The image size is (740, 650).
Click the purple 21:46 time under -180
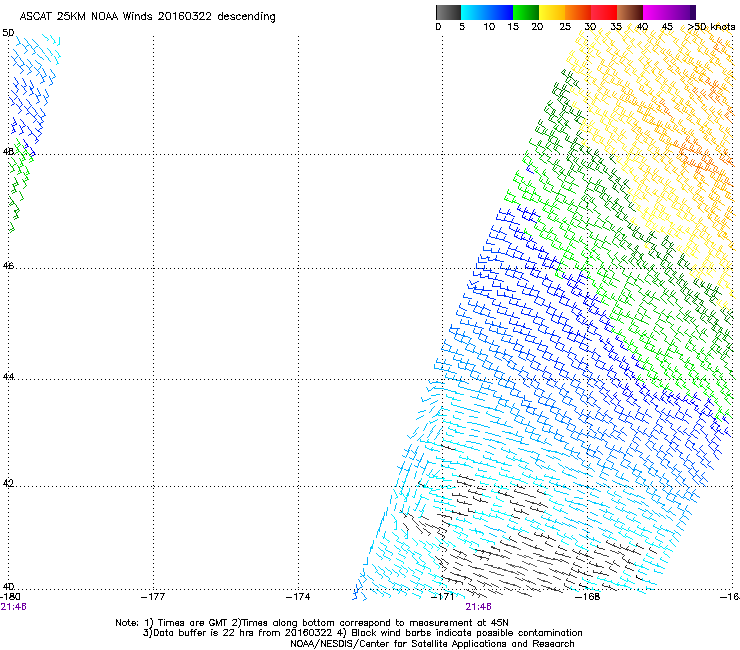[13, 607]
